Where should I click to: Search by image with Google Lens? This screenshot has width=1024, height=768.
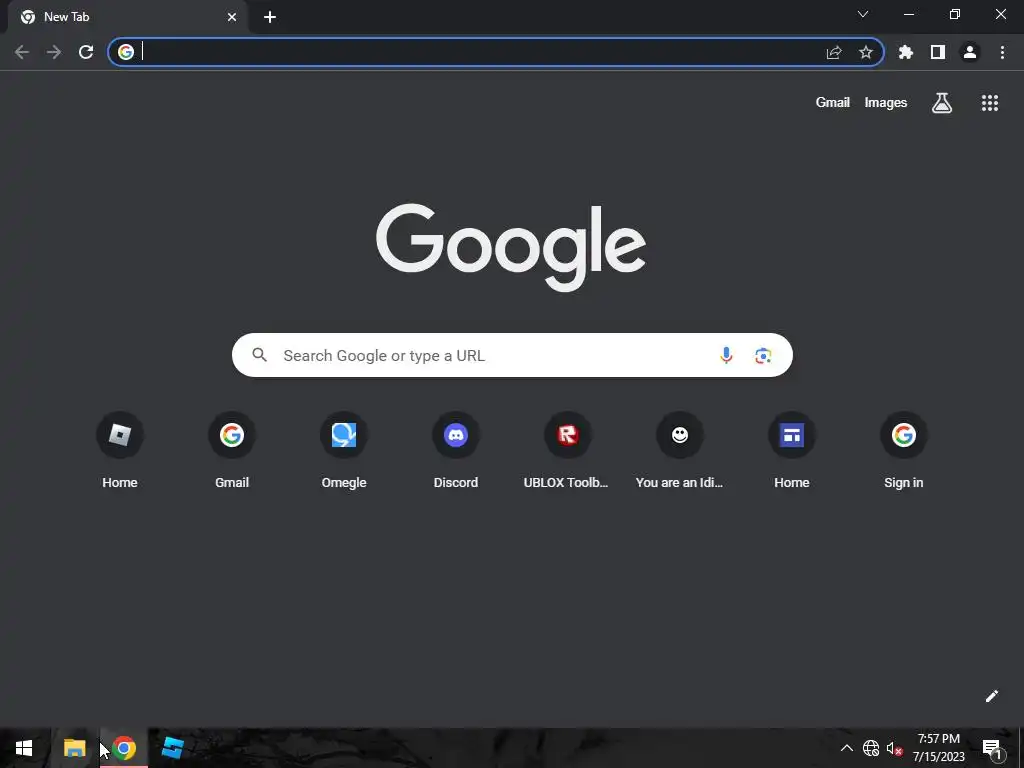[763, 355]
